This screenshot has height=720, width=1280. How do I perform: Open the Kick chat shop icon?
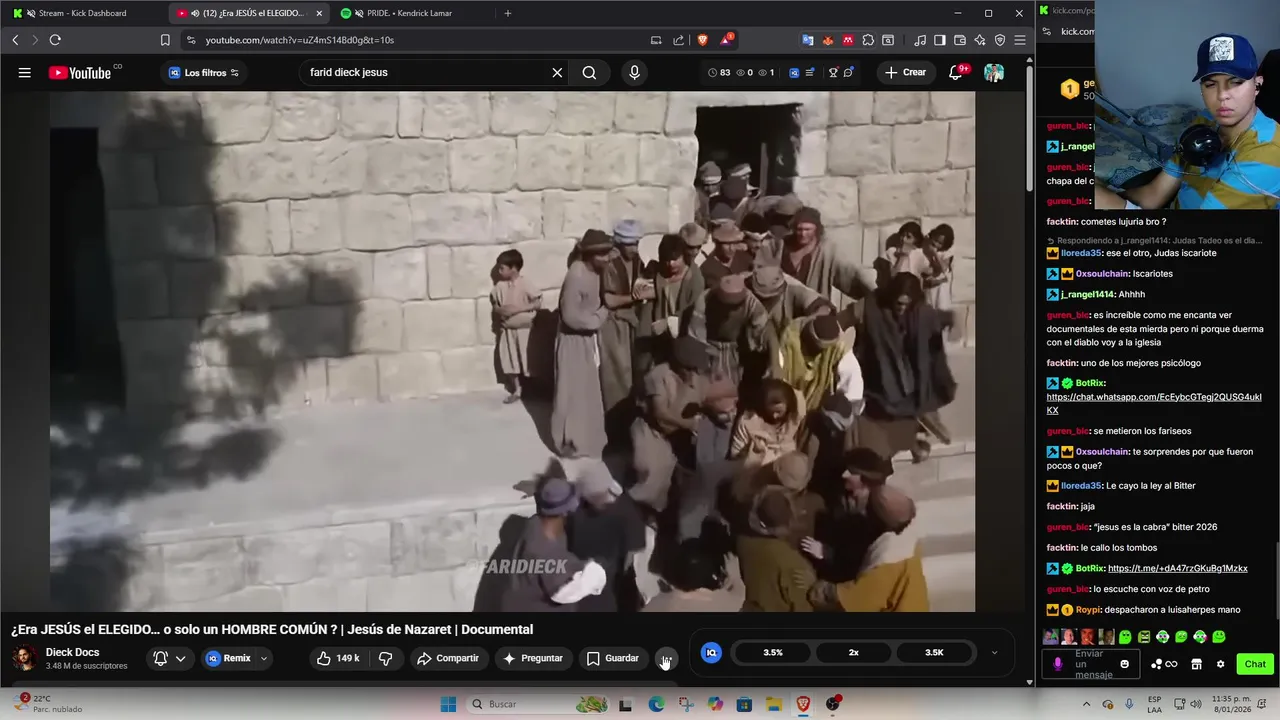[1196, 664]
